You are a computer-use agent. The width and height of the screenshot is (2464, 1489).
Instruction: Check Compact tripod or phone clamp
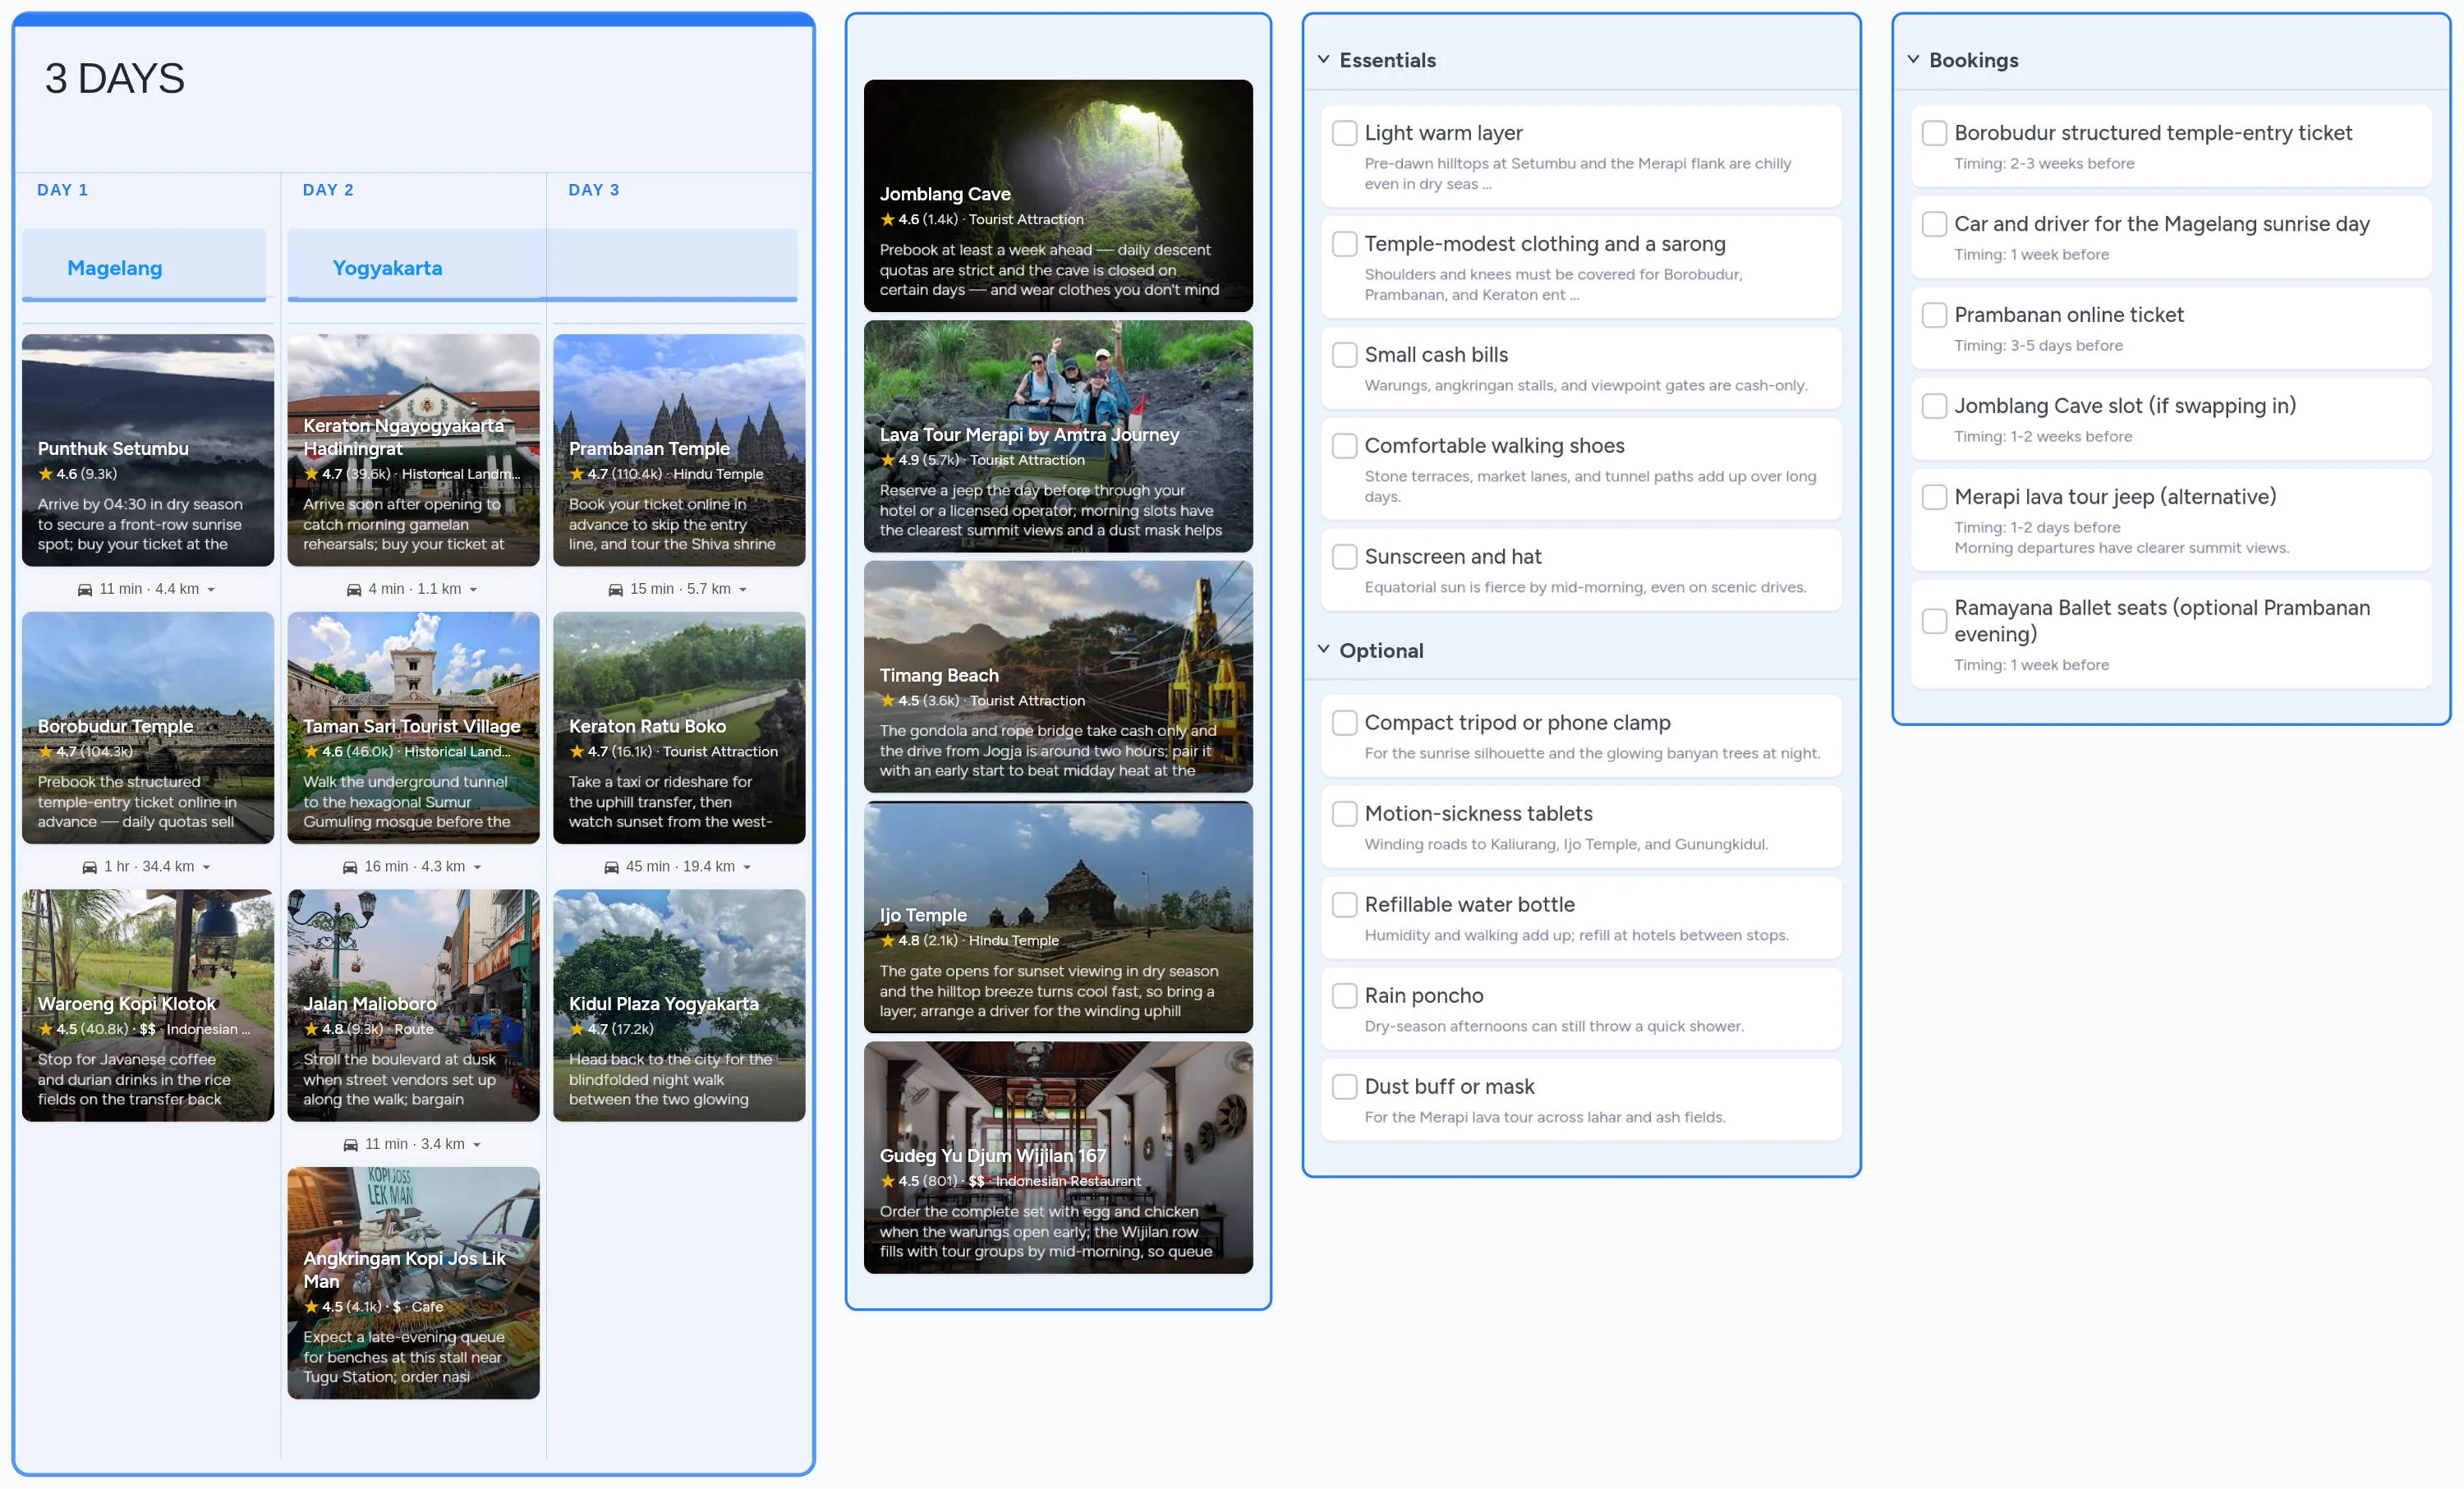(x=1345, y=723)
